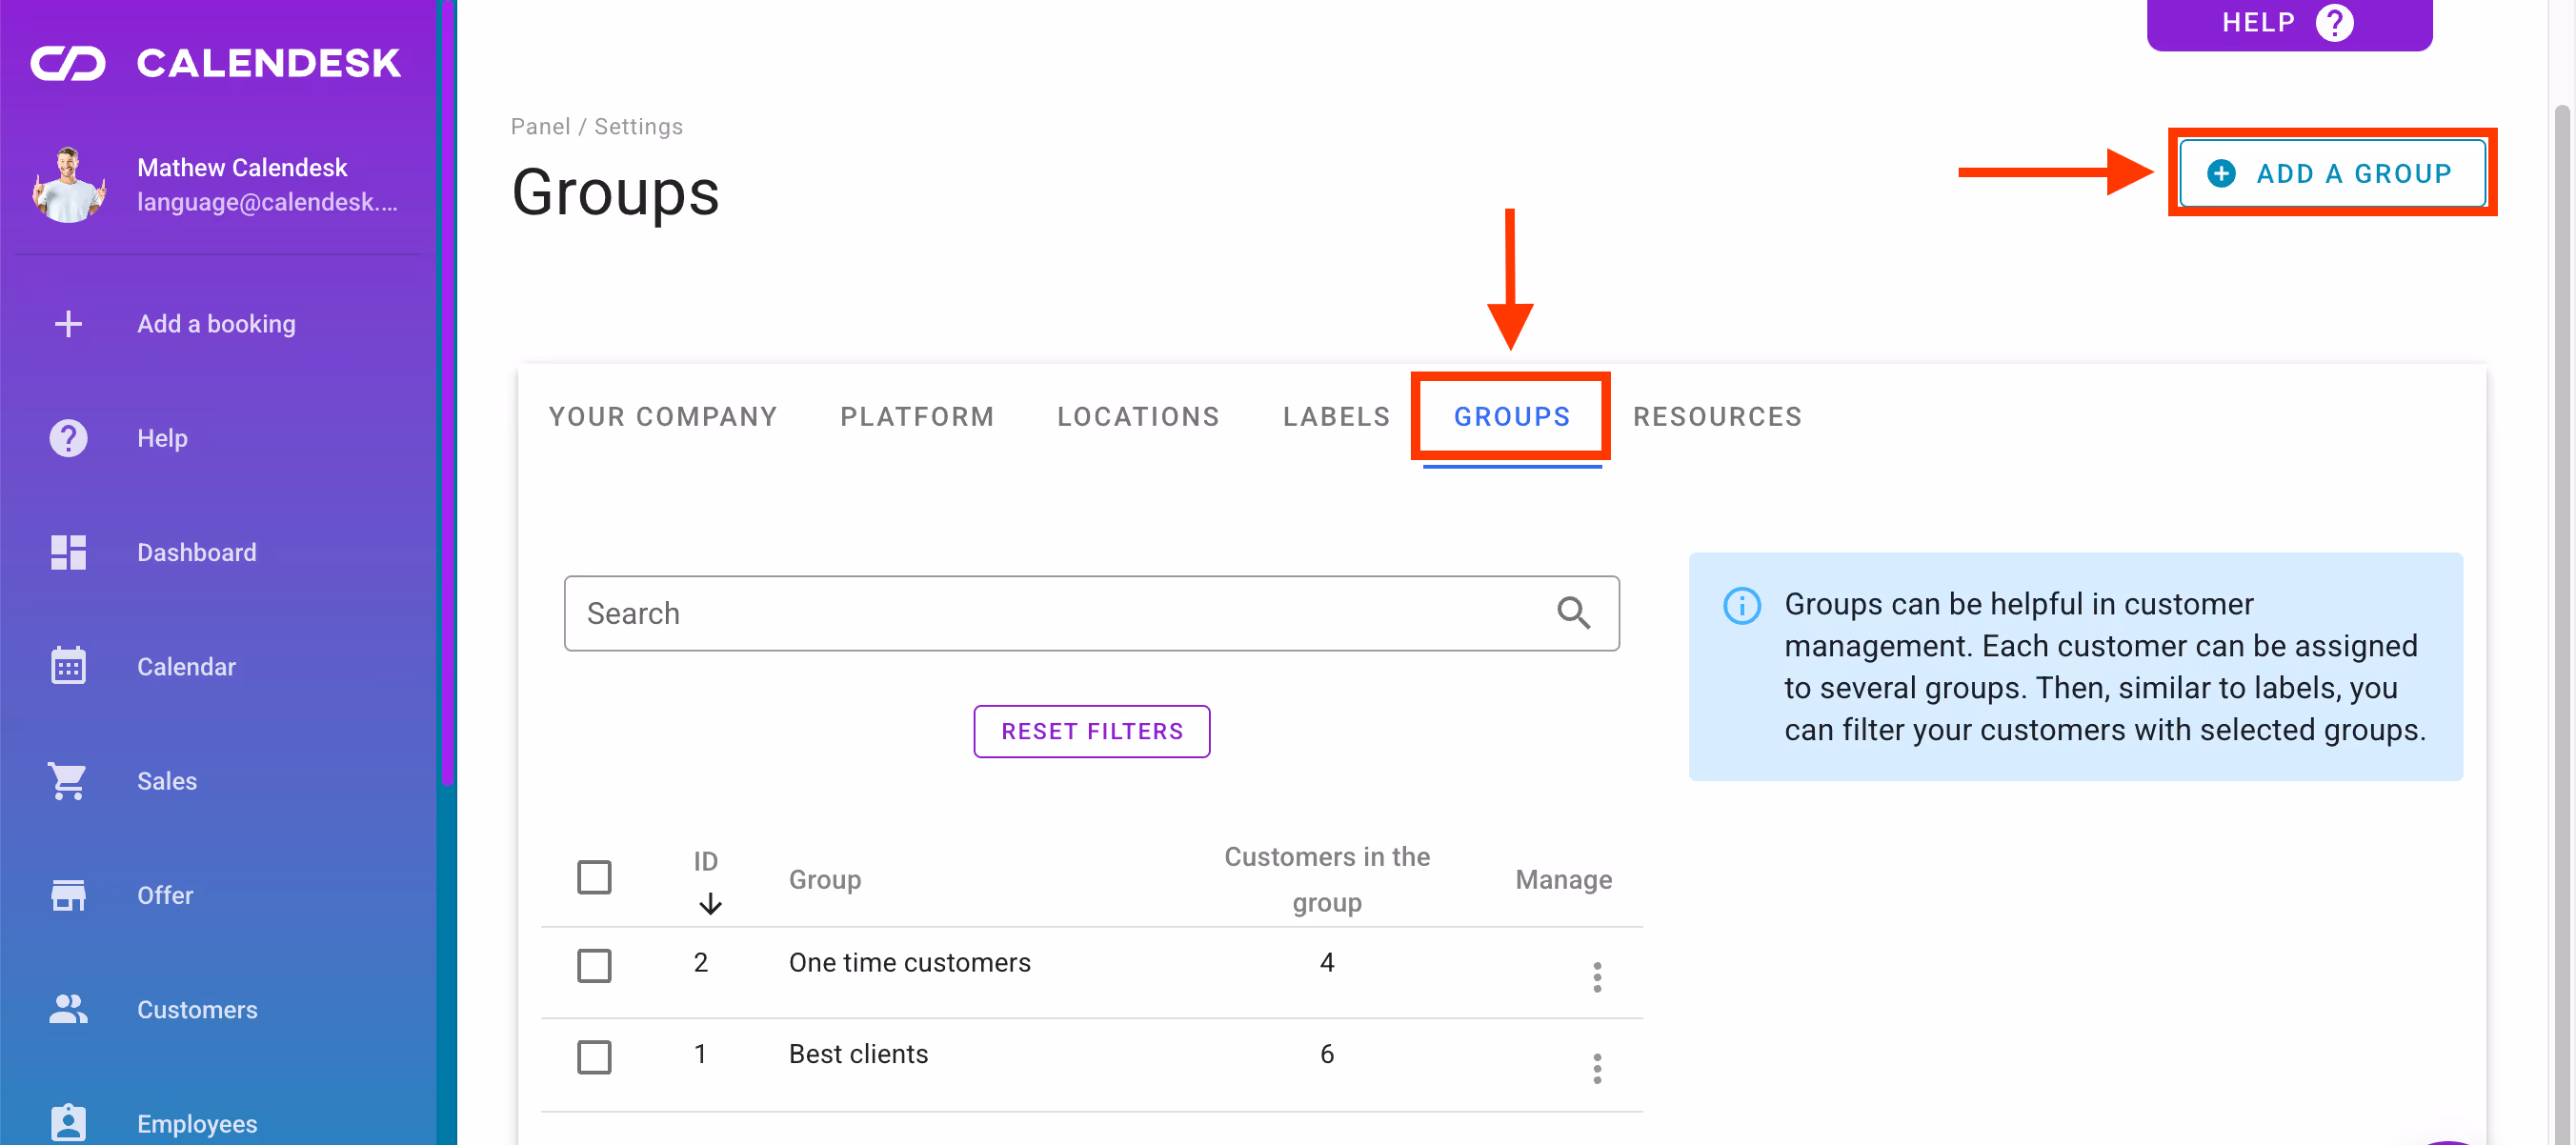Click ADD A GROUP button
The width and height of the screenshot is (2576, 1145).
pos(2332,173)
